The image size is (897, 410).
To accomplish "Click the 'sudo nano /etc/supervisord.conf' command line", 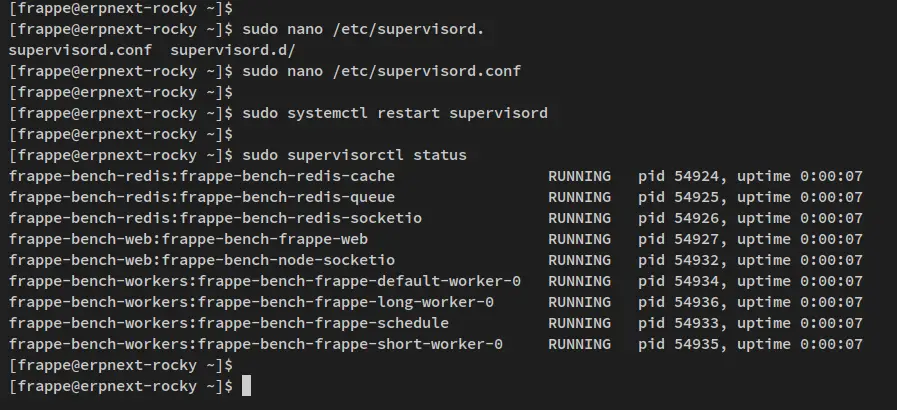I will click(382, 71).
